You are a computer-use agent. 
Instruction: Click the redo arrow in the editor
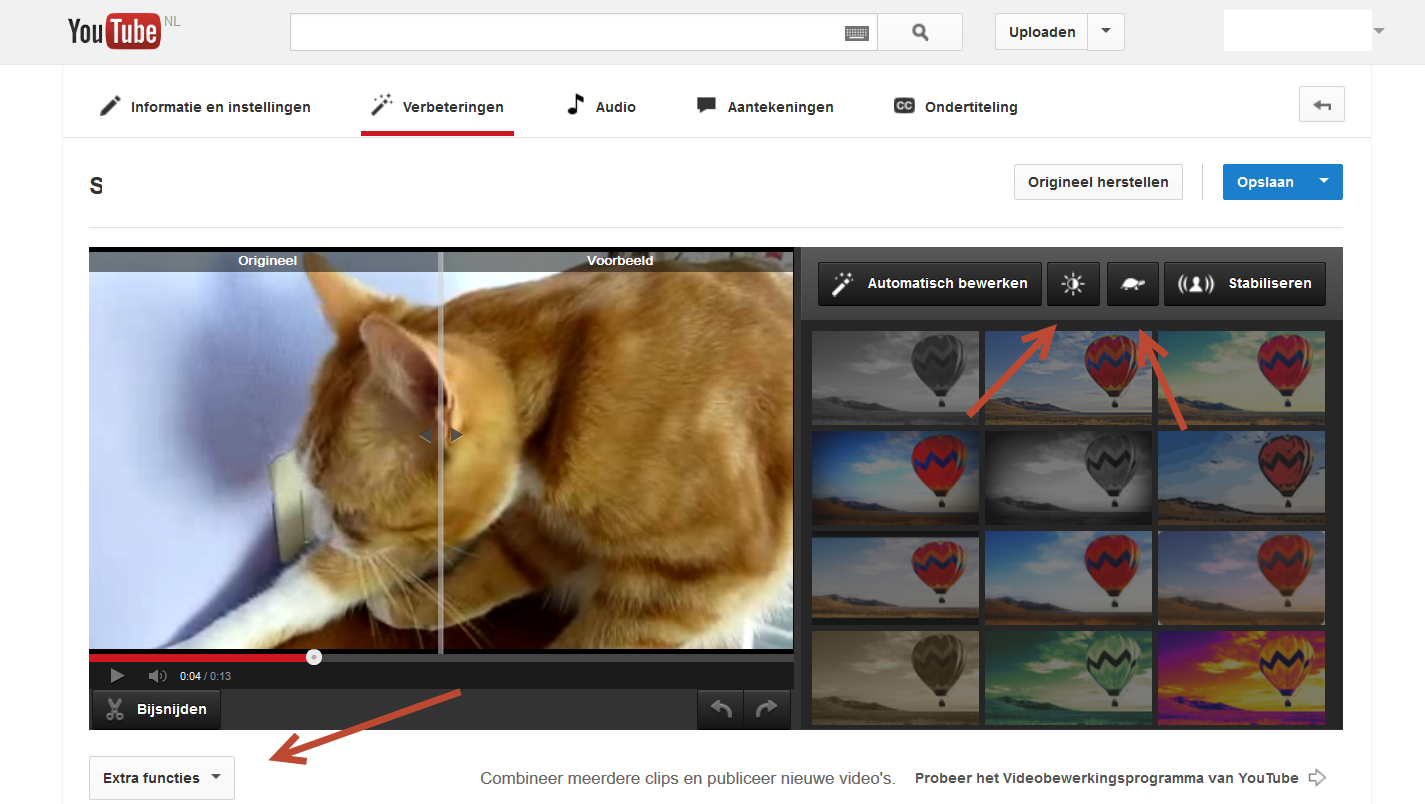(766, 709)
